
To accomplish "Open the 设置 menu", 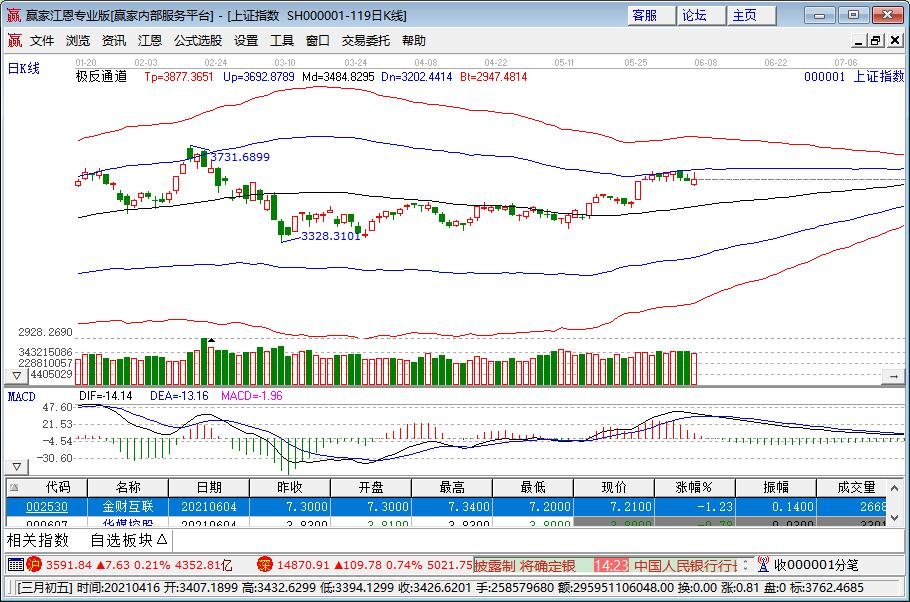I will point(246,41).
